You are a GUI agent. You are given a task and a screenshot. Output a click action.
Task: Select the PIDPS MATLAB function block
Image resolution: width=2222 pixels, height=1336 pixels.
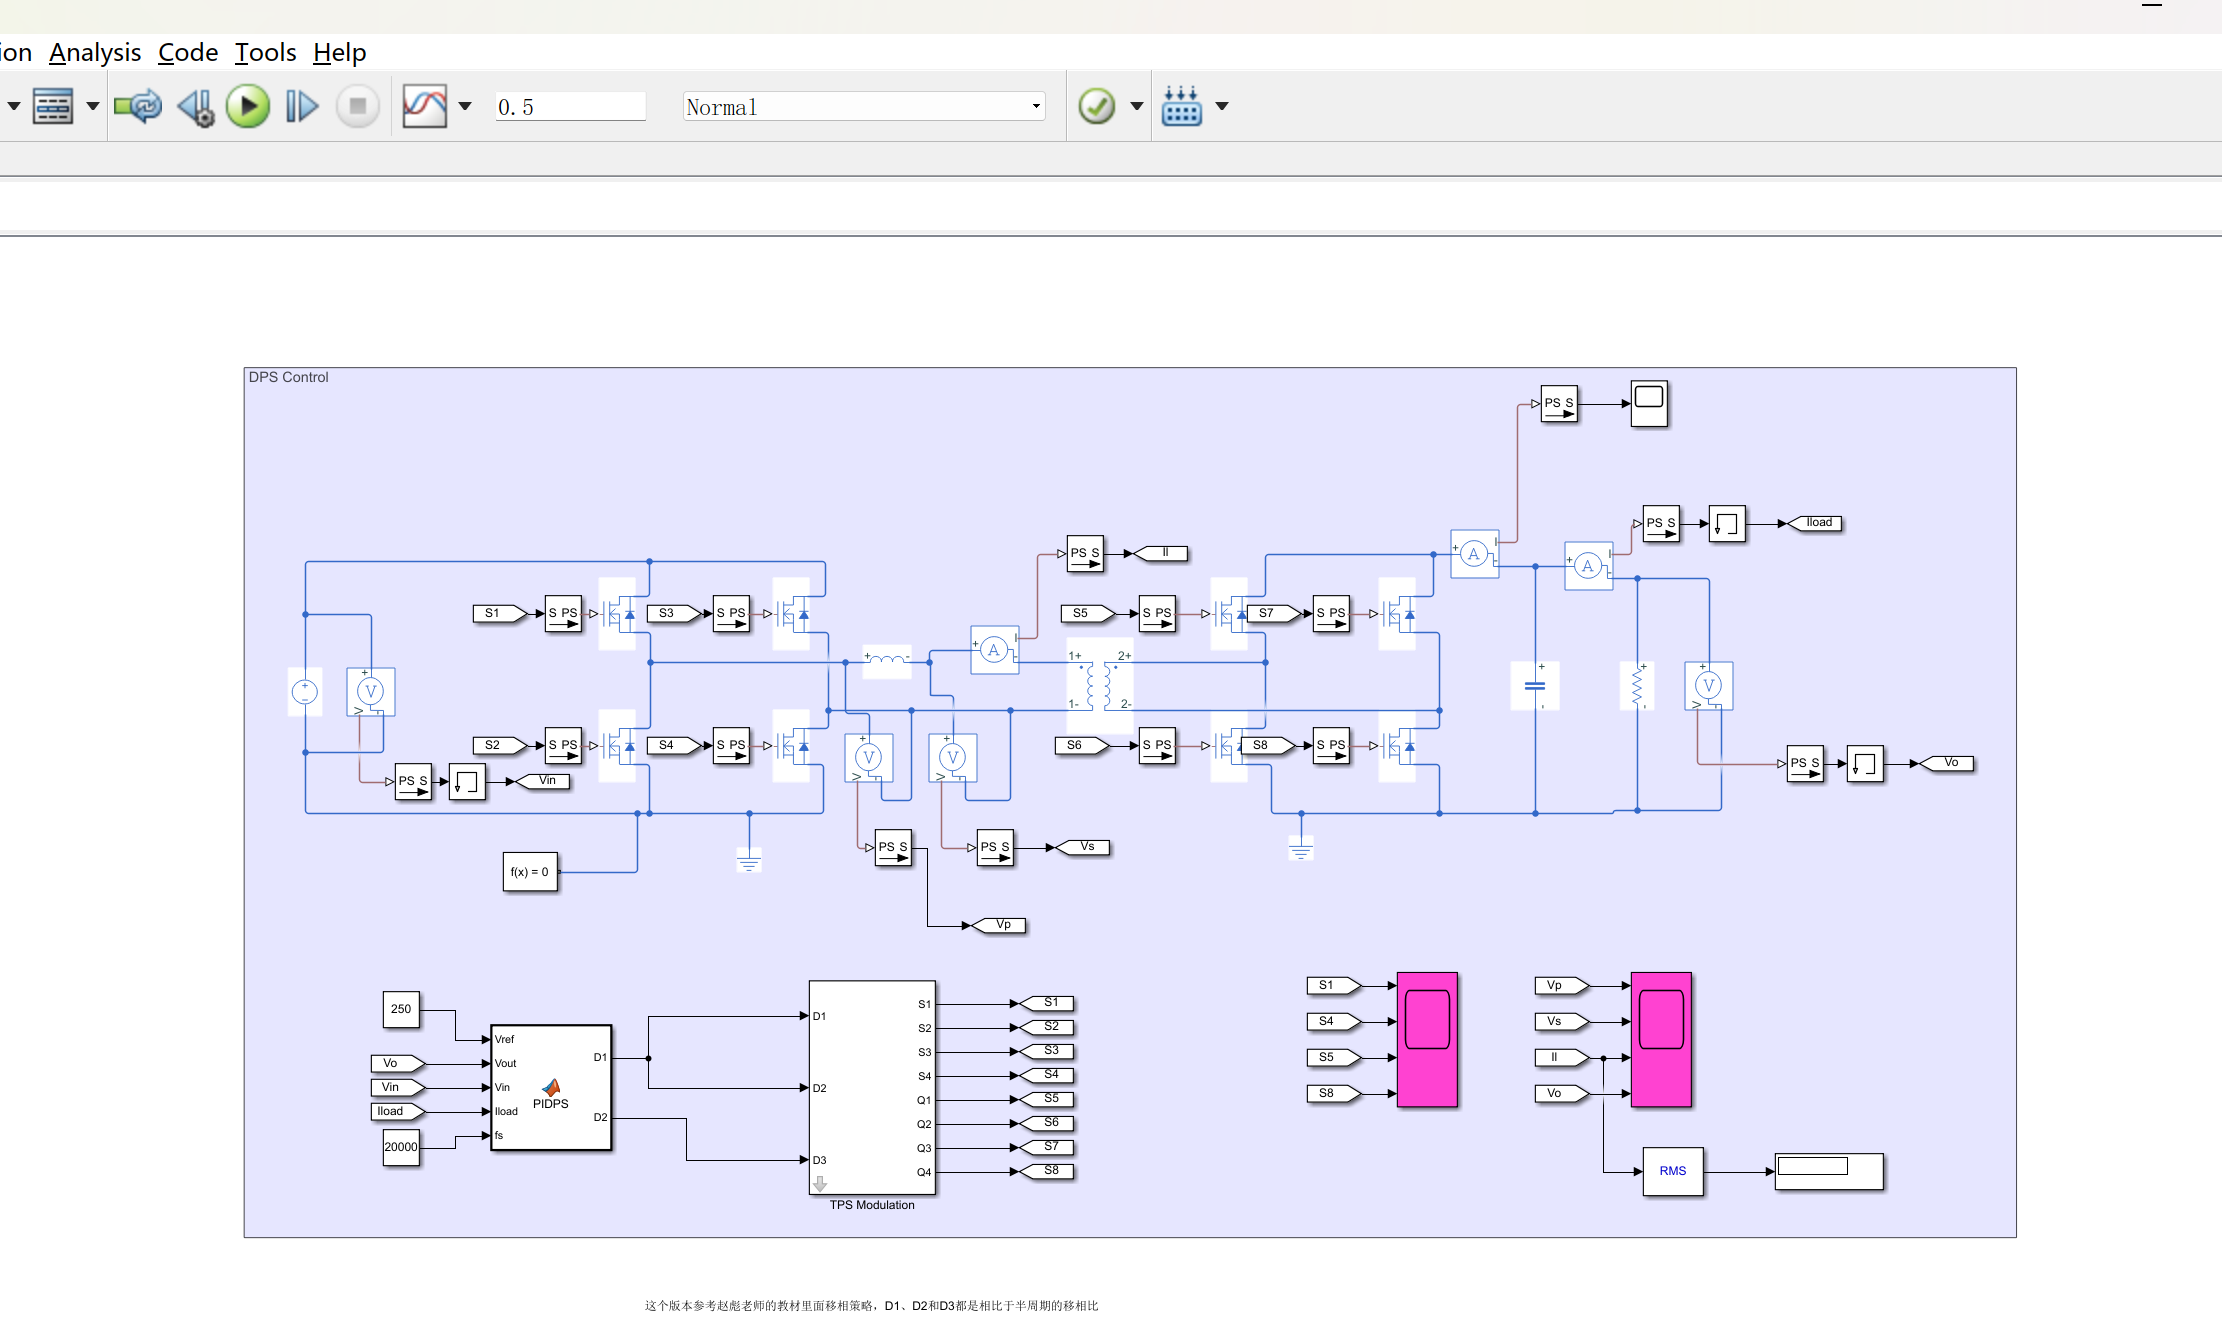pos(551,1087)
